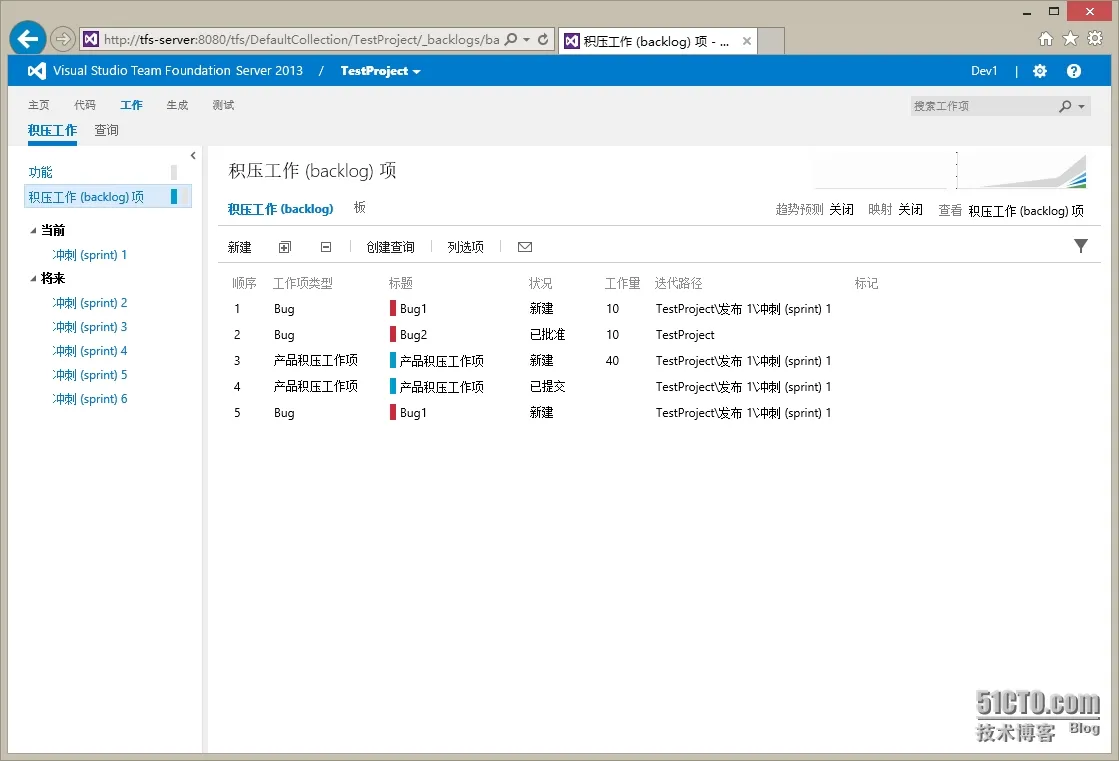
Task: Open the 功能 backlog link
Action: [41, 172]
